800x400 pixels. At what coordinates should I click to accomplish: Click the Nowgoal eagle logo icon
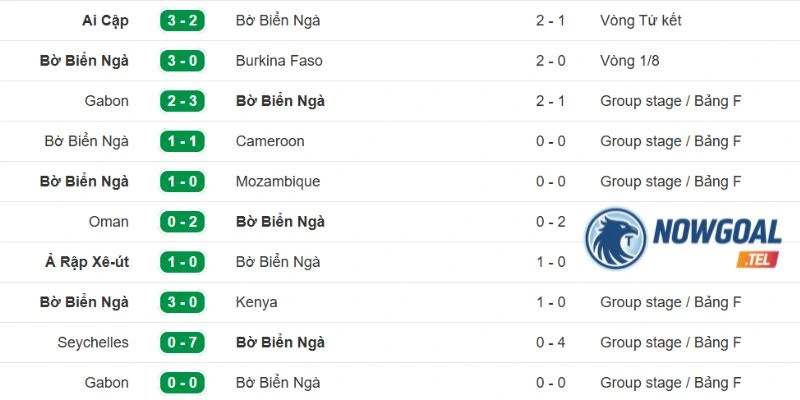615,238
